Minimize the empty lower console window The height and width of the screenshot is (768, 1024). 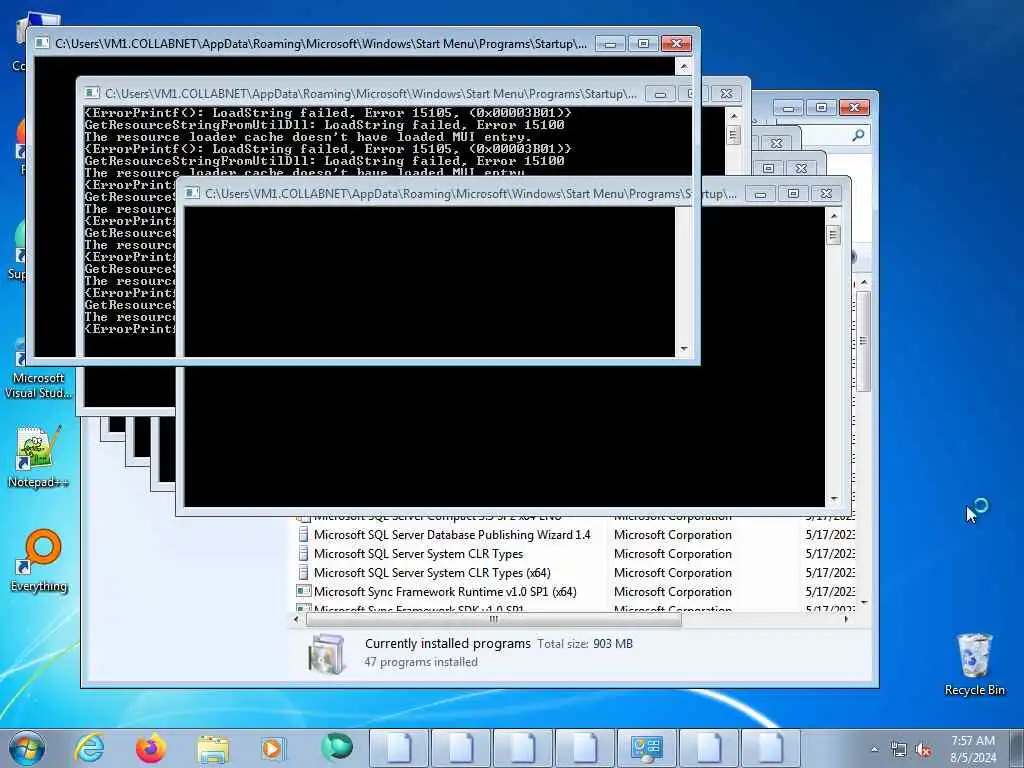coord(760,193)
